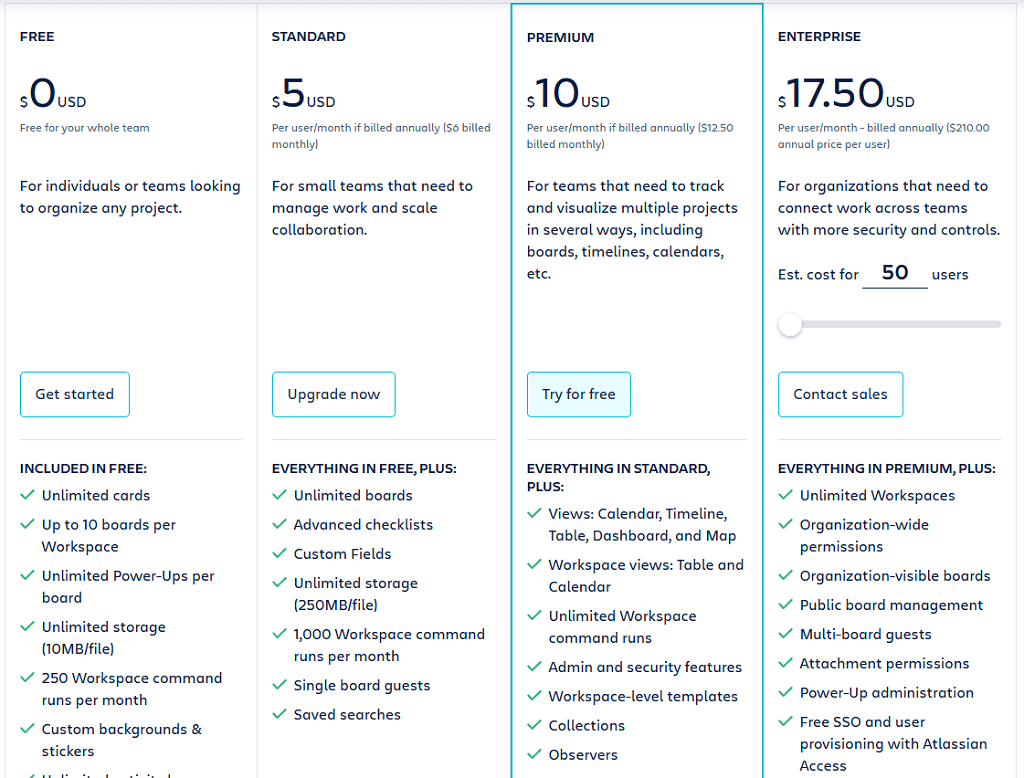The image size is (1024, 778).
Task: Click the checkmark icon beside Unlimited cards
Action: [x=27, y=495]
